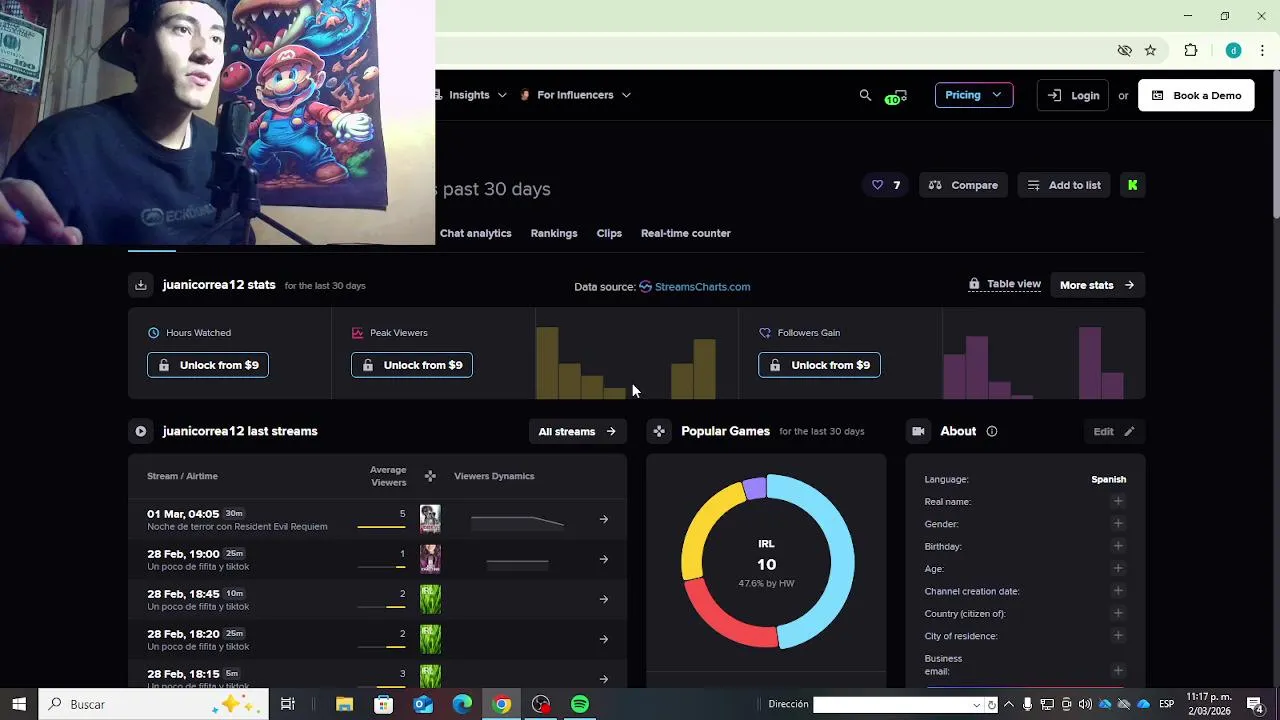This screenshot has width=1280, height=720.
Task: Click the IRL thumbnail in 28 Feb, 18:45 row
Action: click(x=430, y=599)
